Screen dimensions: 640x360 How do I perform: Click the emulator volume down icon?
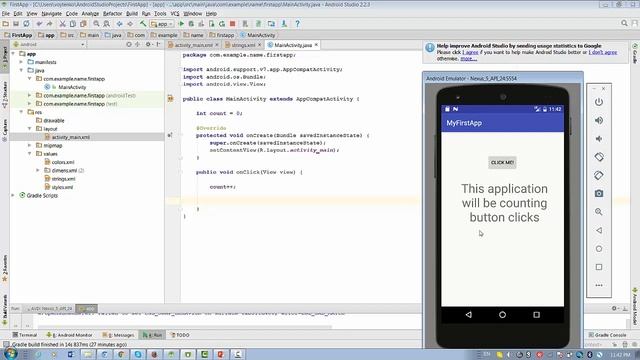pos(599,139)
